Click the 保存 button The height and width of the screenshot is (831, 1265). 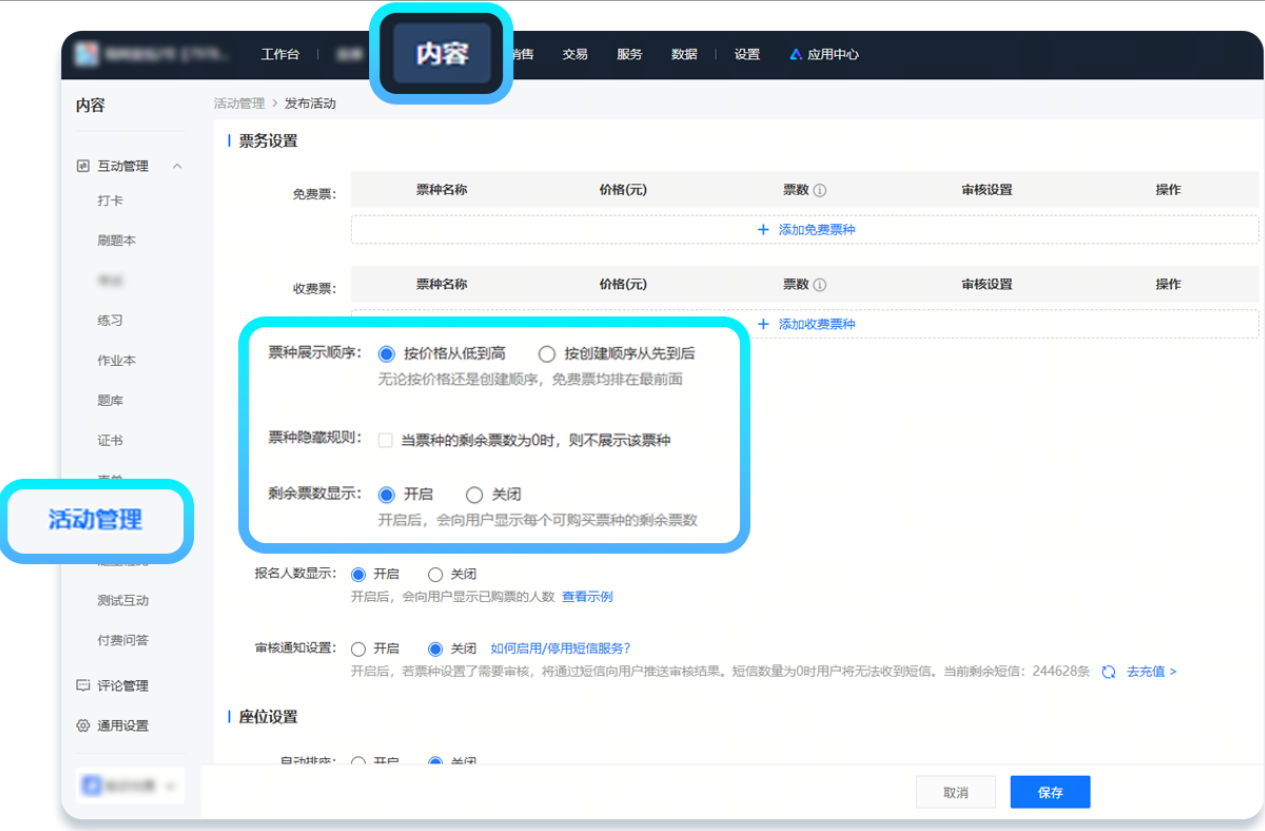tap(1050, 791)
